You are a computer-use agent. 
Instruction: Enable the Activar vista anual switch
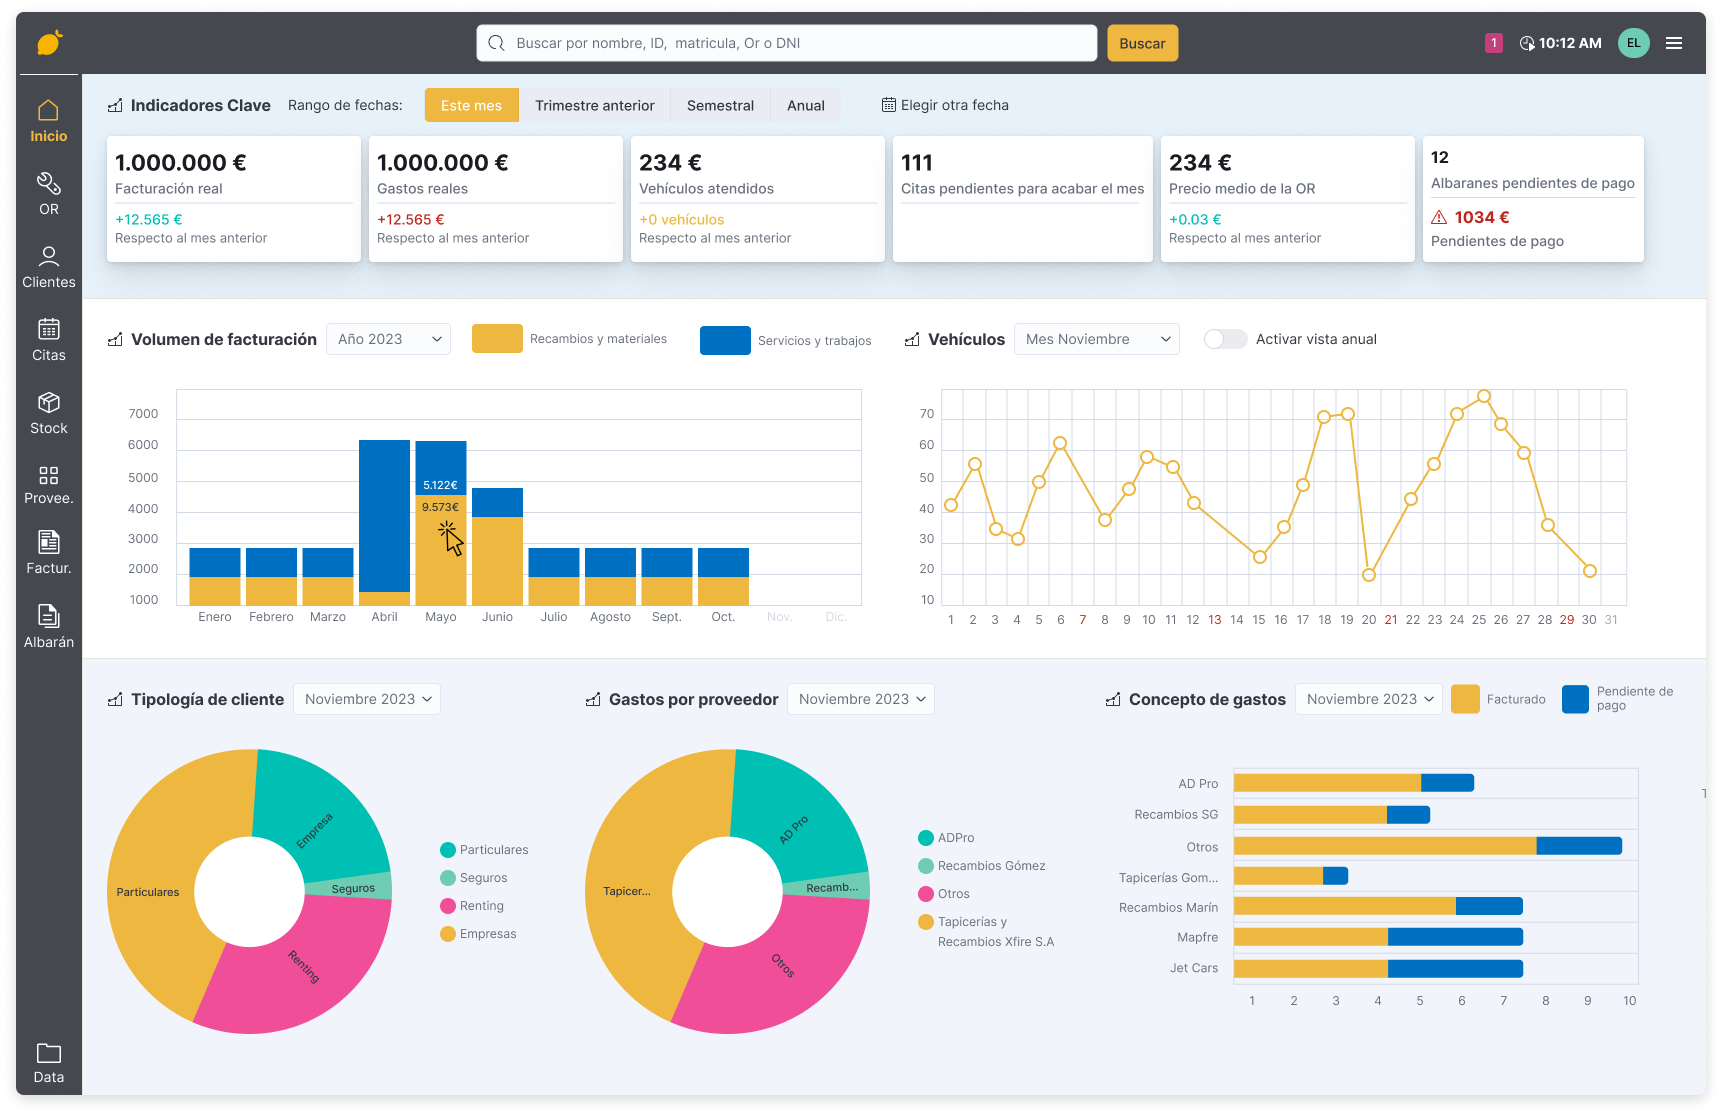point(1225,339)
